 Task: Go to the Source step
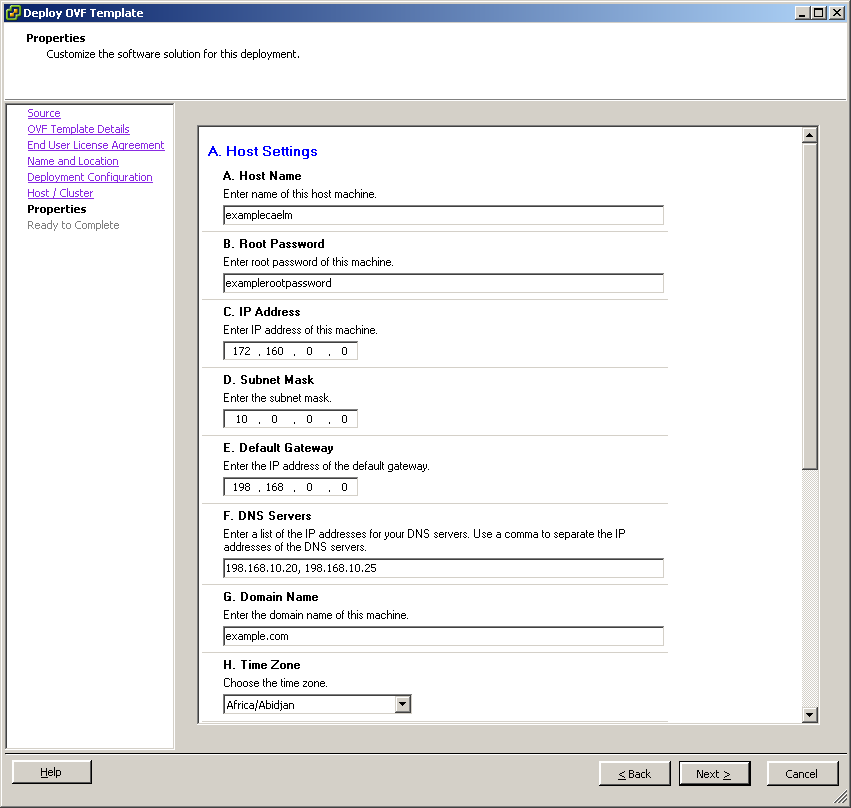tap(43, 113)
